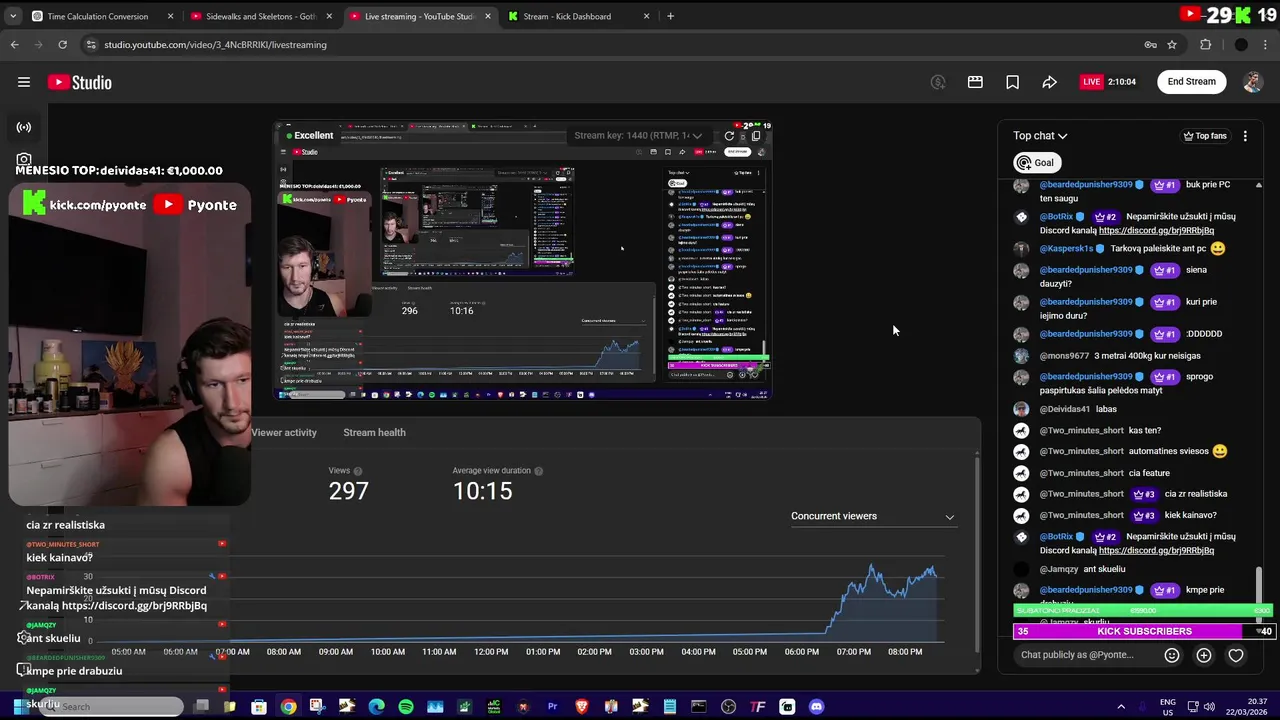The width and height of the screenshot is (1280, 720).
Task: Open Discord from the taskbar
Action: [x=816, y=707]
